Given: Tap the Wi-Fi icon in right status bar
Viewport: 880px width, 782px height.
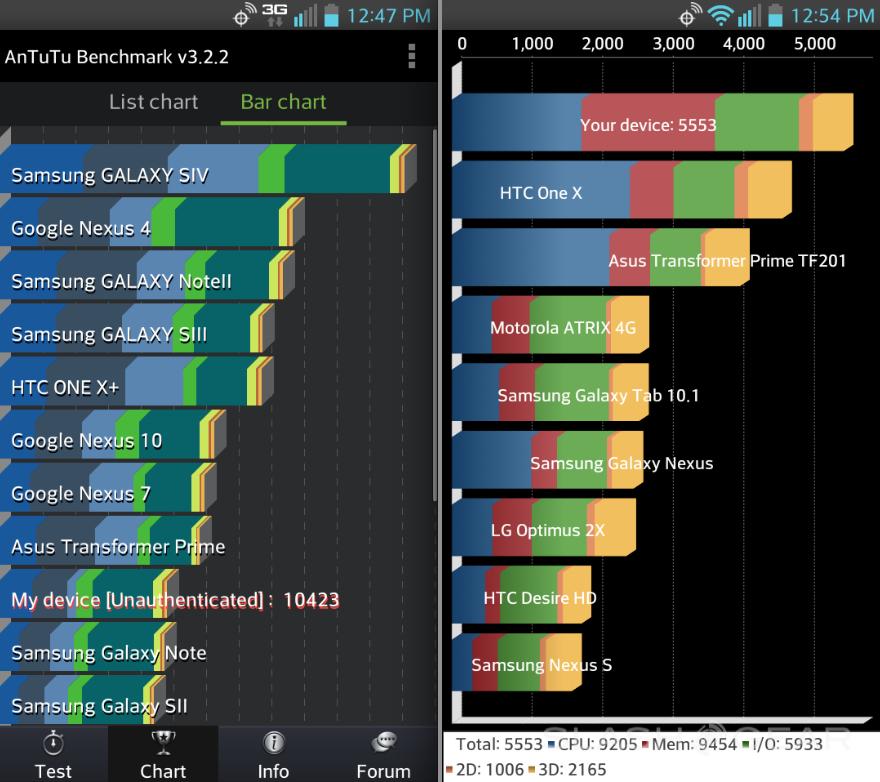Looking at the screenshot, I should tap(719, 15).
